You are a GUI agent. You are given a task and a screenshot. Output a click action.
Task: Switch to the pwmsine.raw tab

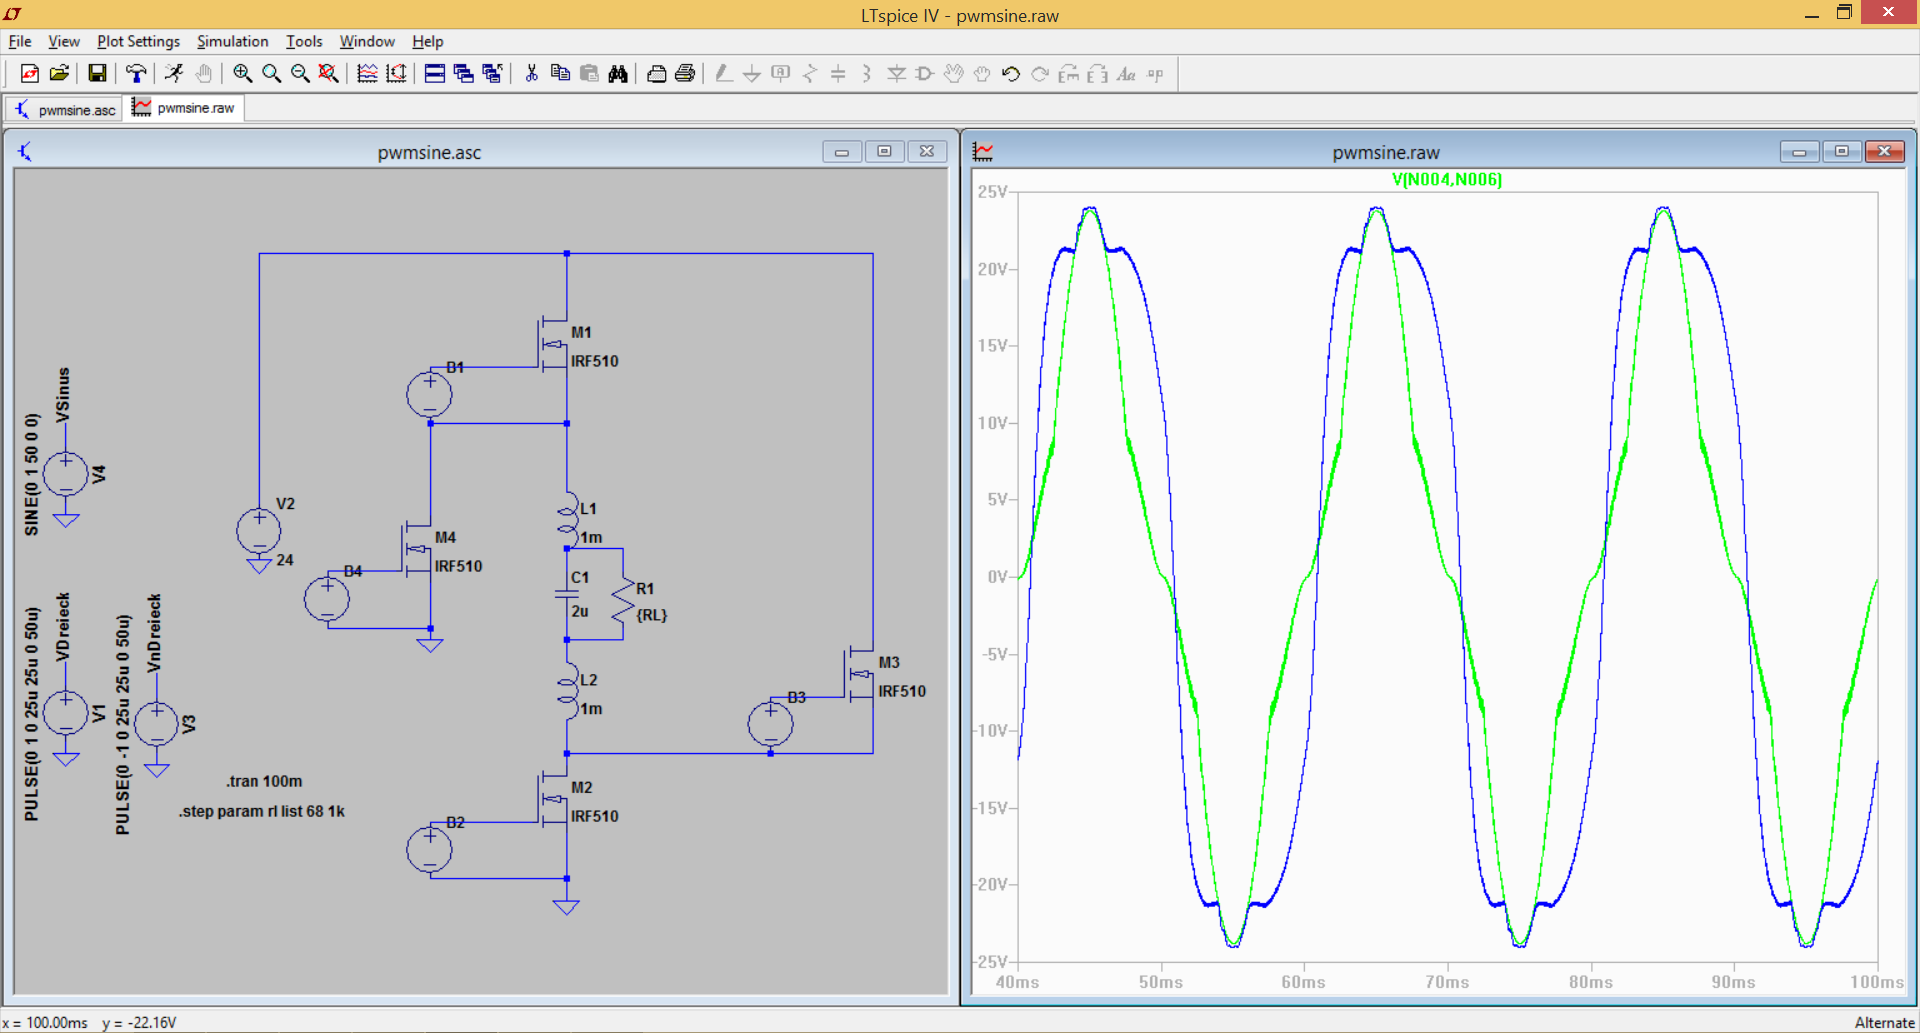tap(184, 108)
